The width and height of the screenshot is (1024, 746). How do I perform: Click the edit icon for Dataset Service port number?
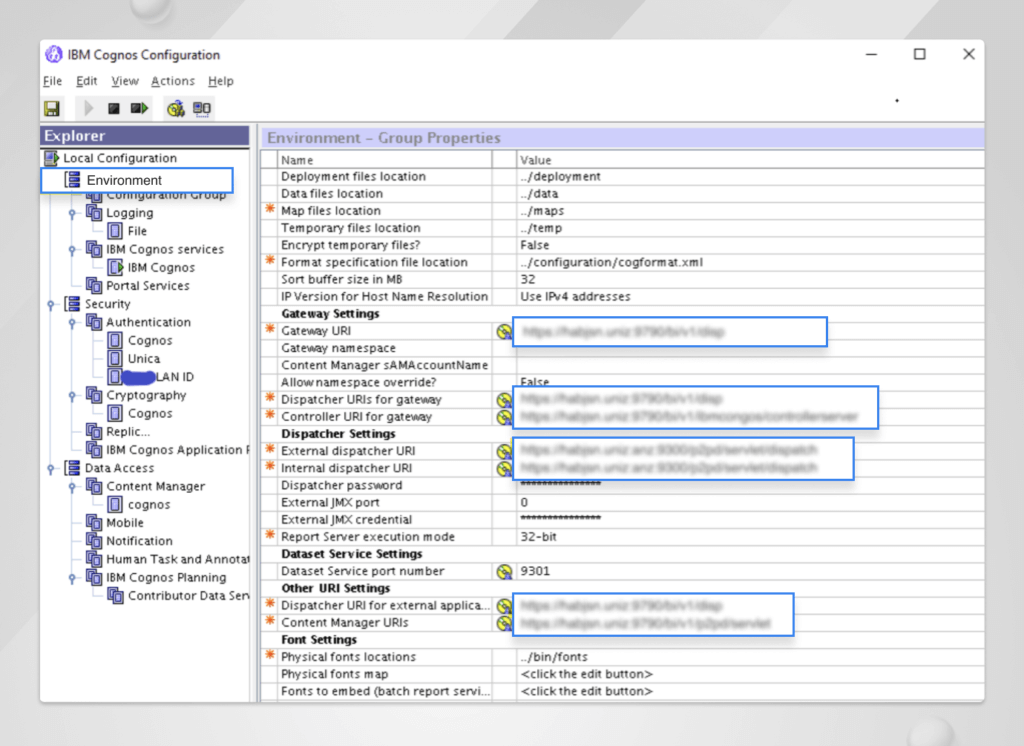click(x=502, y=570)
